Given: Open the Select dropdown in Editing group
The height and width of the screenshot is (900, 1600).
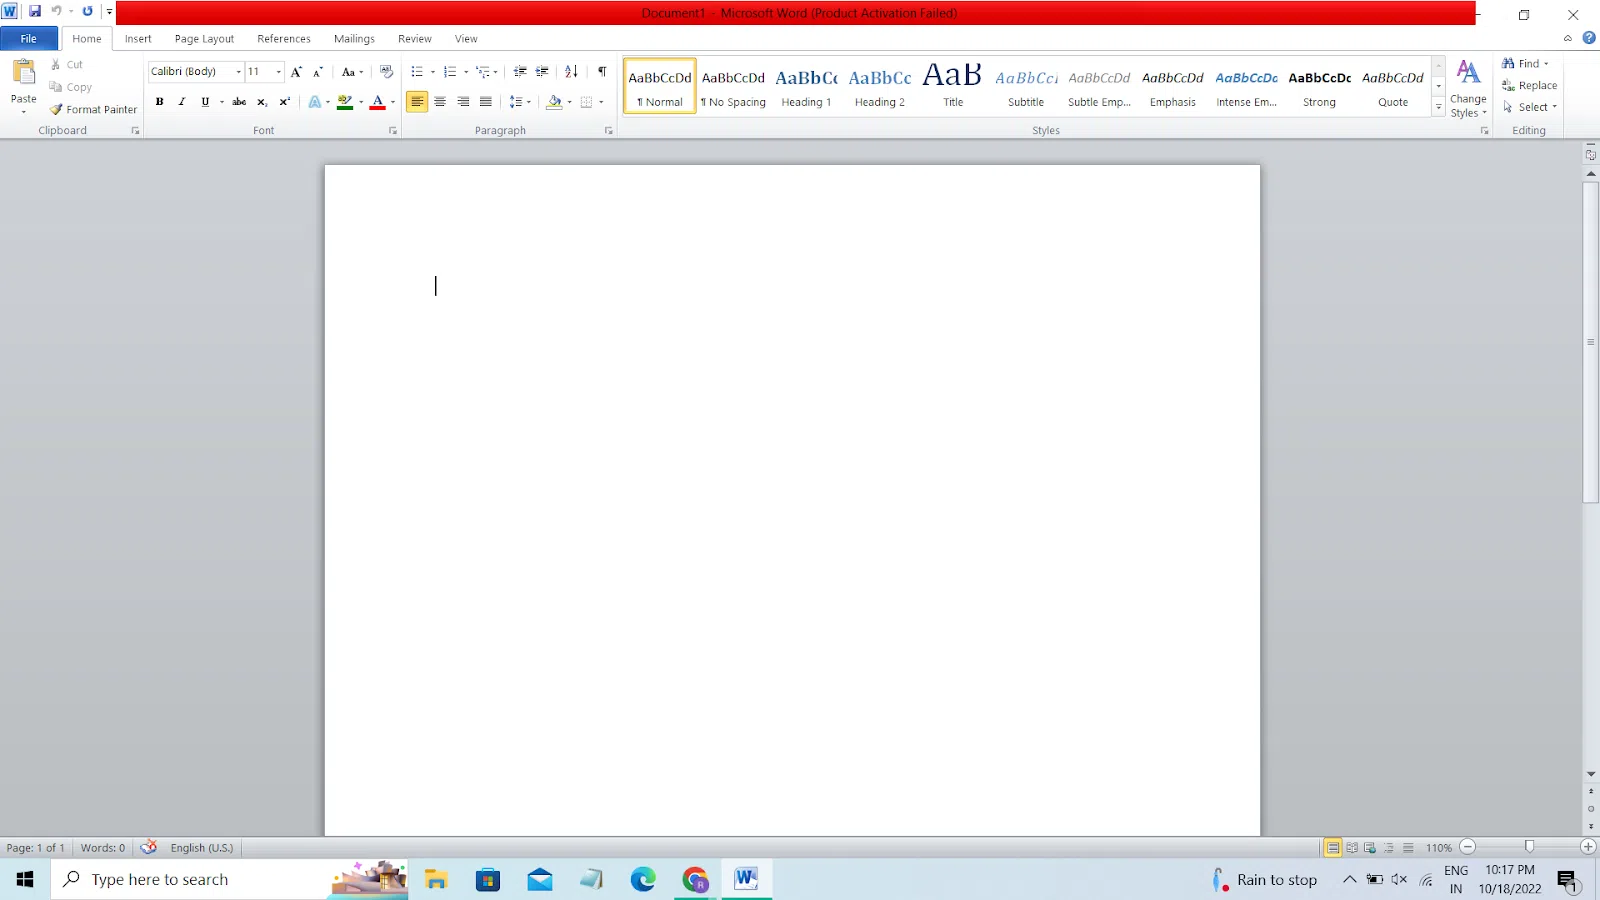Looking at the screenshot, I should coord(1530,107).
